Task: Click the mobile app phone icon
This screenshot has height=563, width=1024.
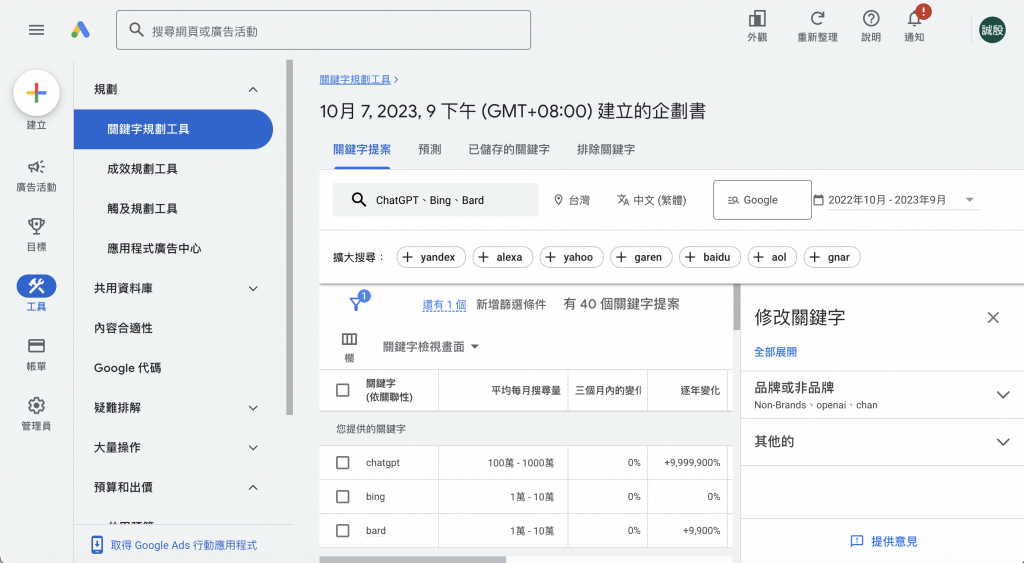Action: click(x=97, y=545)
